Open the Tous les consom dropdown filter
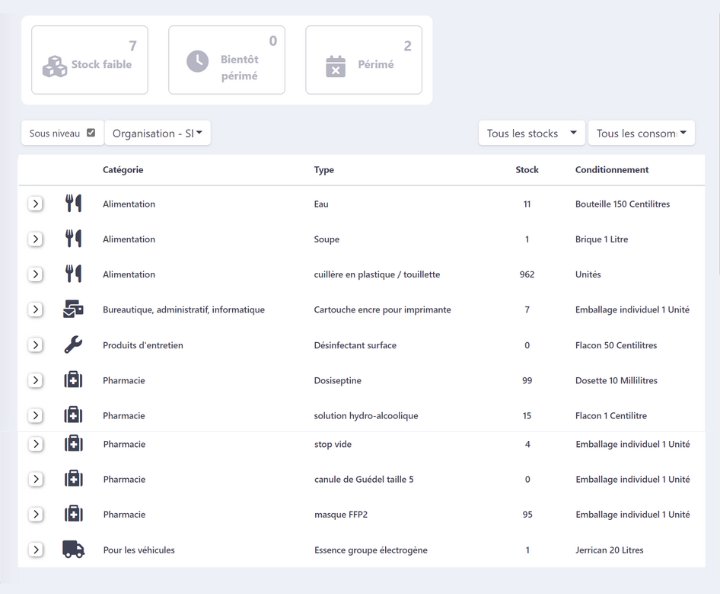 (x=641, y=133)
